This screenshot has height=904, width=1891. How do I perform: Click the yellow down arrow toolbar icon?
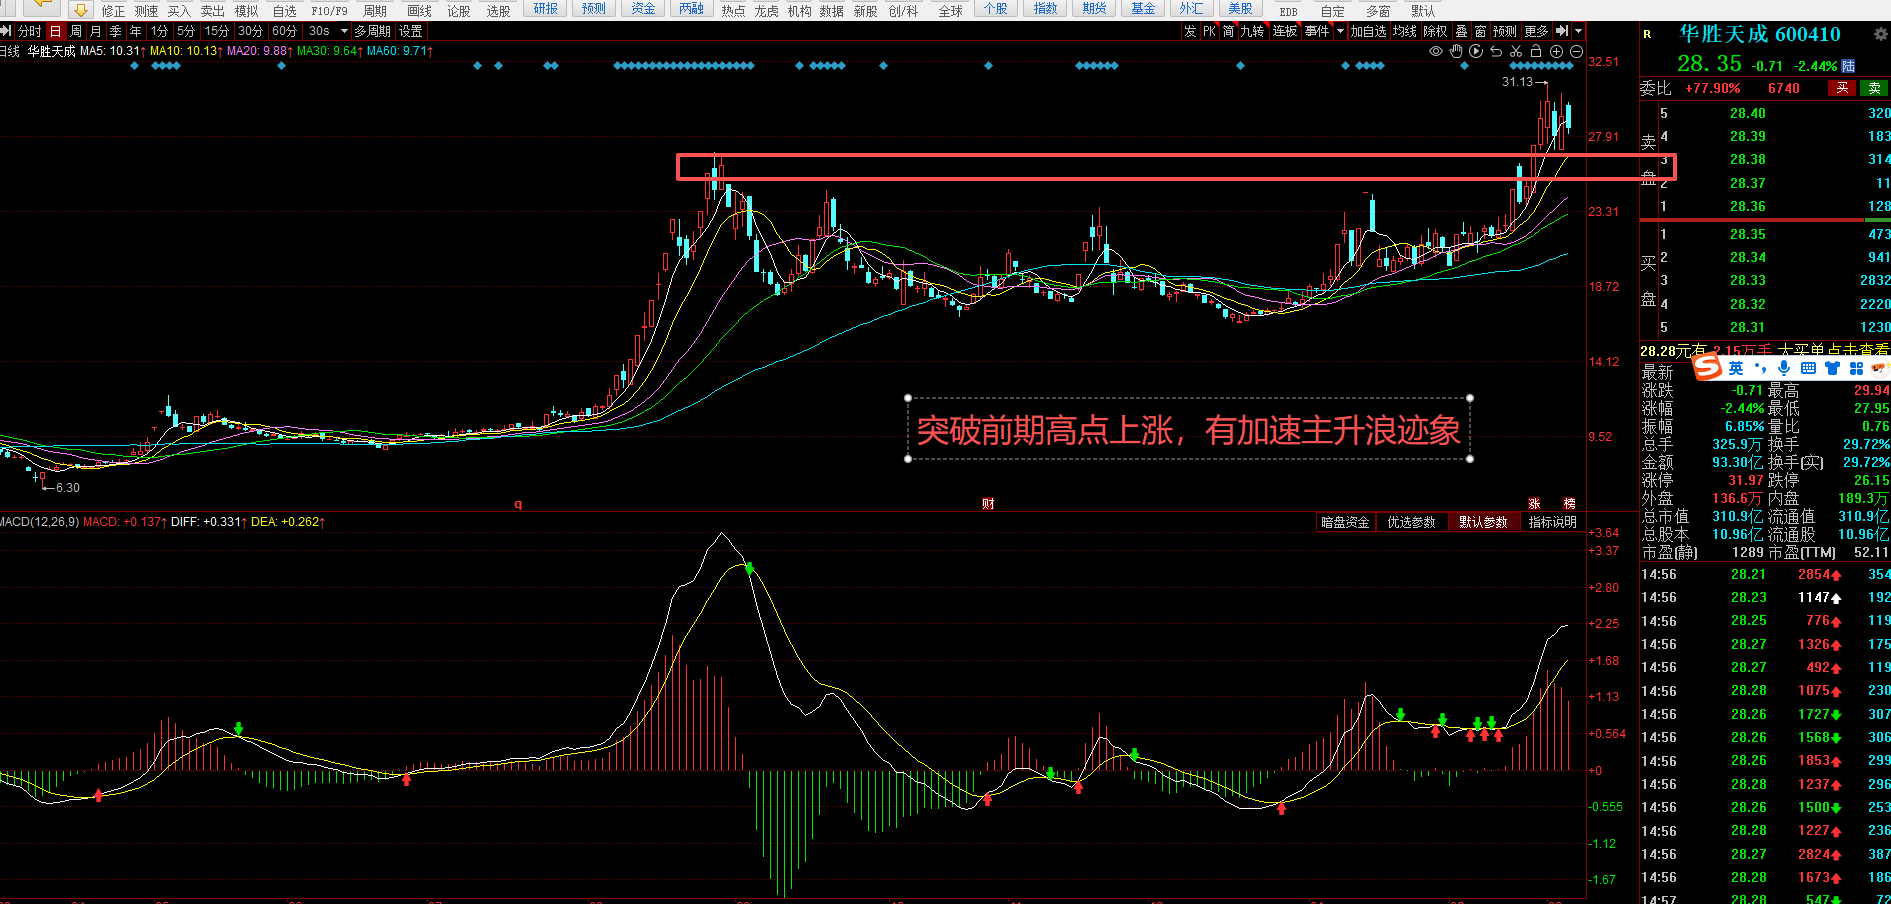click(81, 9)
